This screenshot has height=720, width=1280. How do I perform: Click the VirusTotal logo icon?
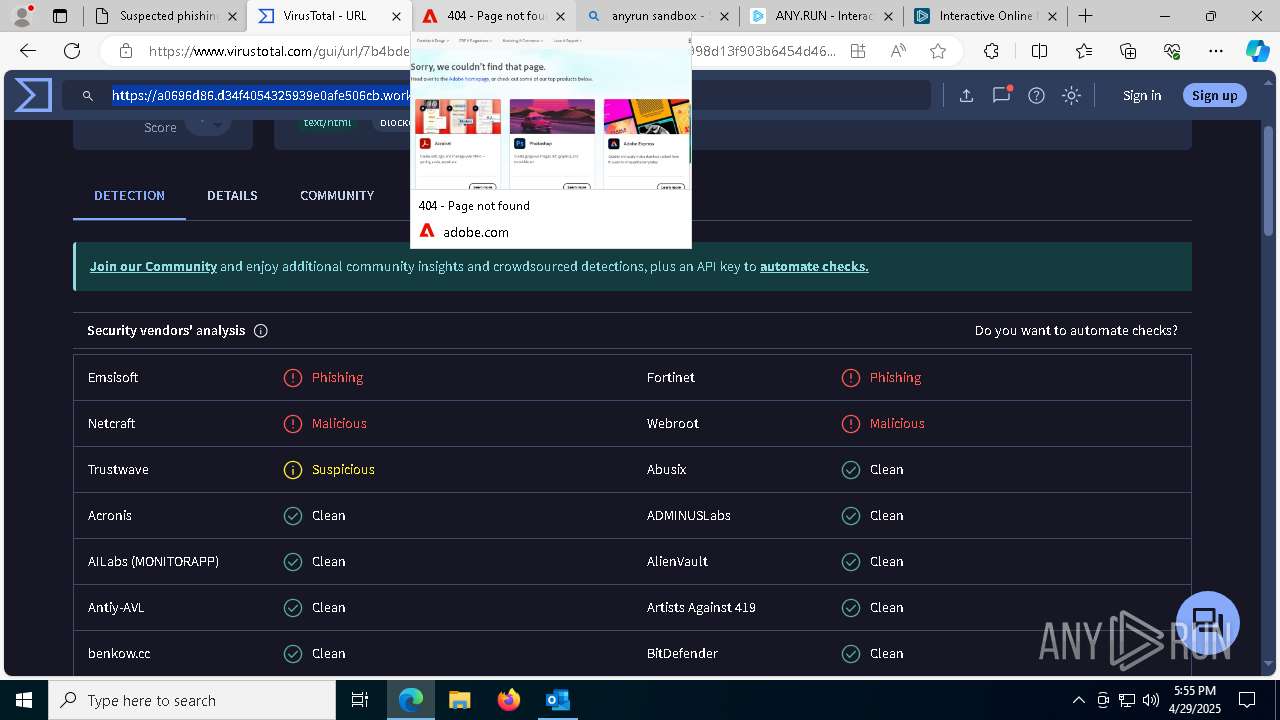point(32,95)
